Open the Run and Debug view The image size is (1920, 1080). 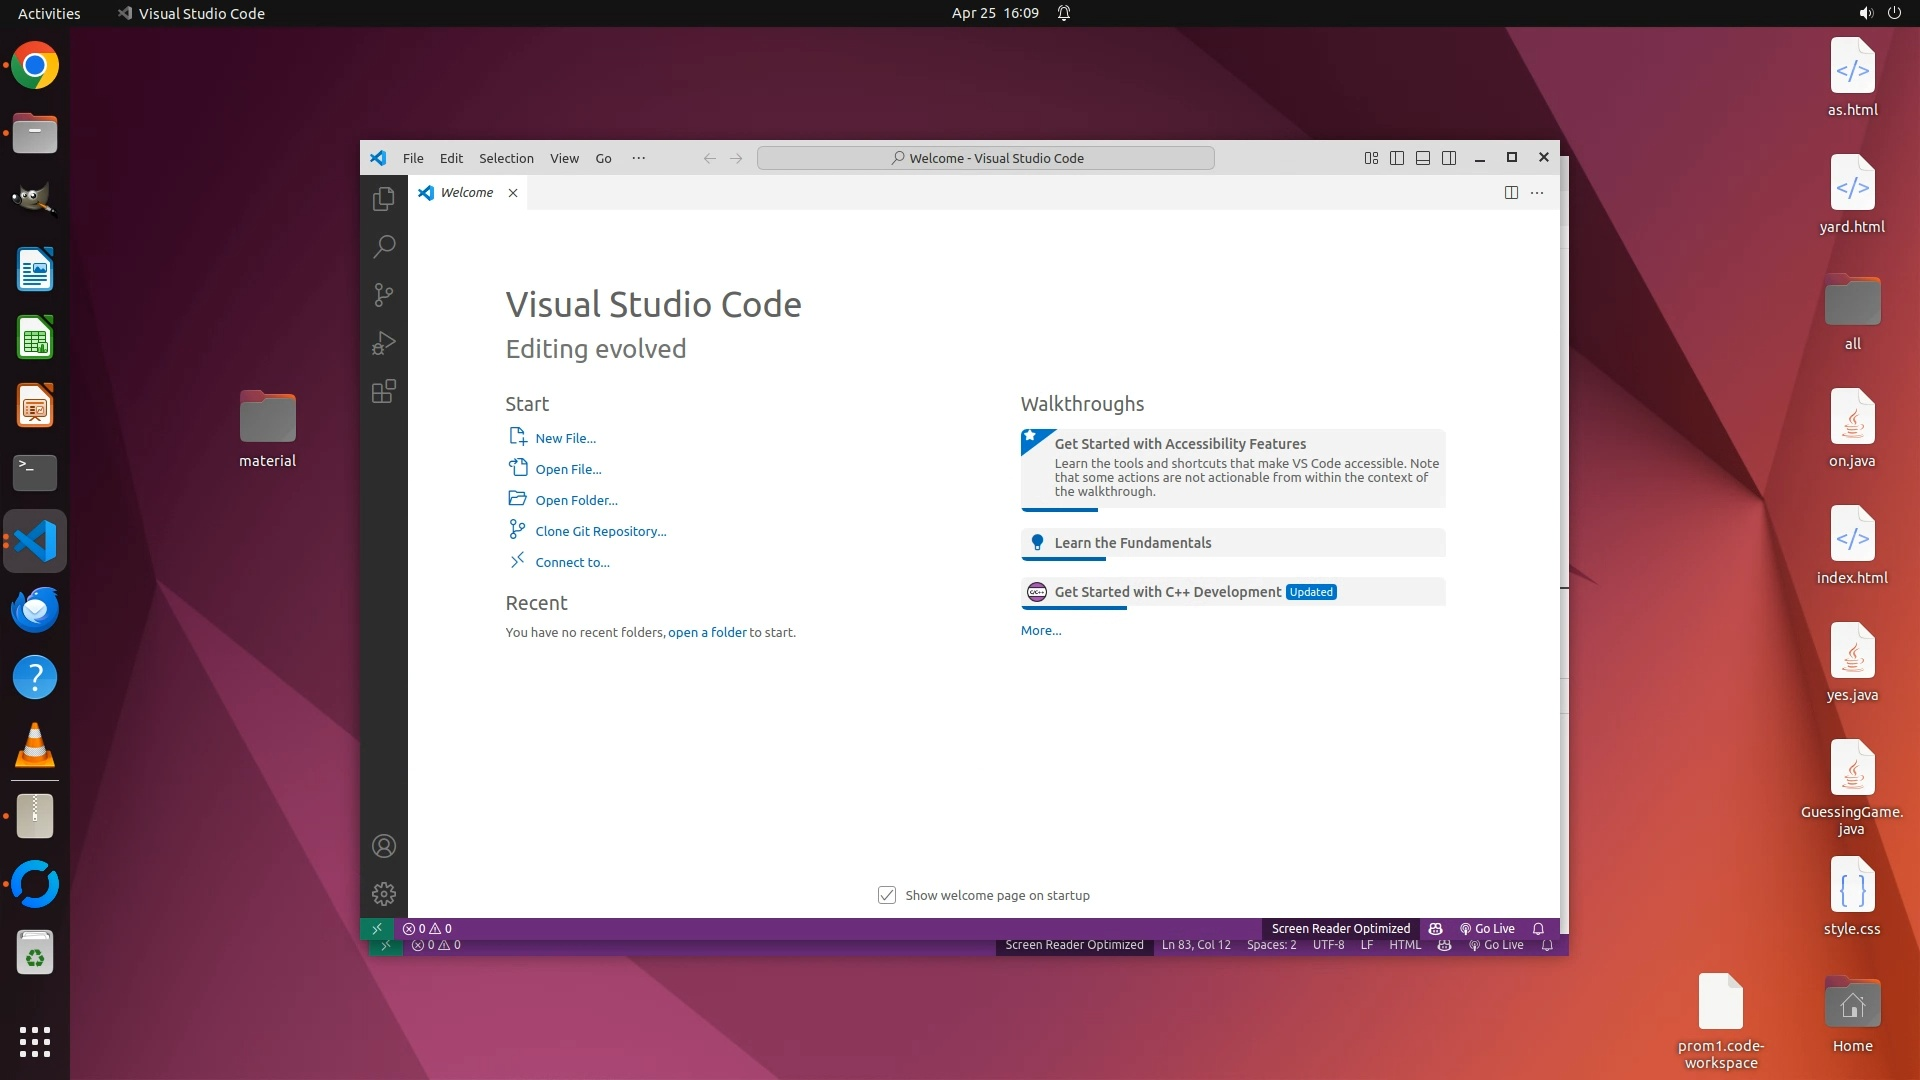click(383, 343)
